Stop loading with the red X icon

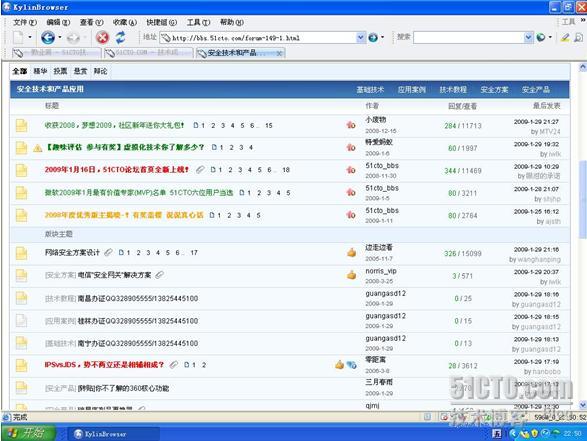(102, 37)
